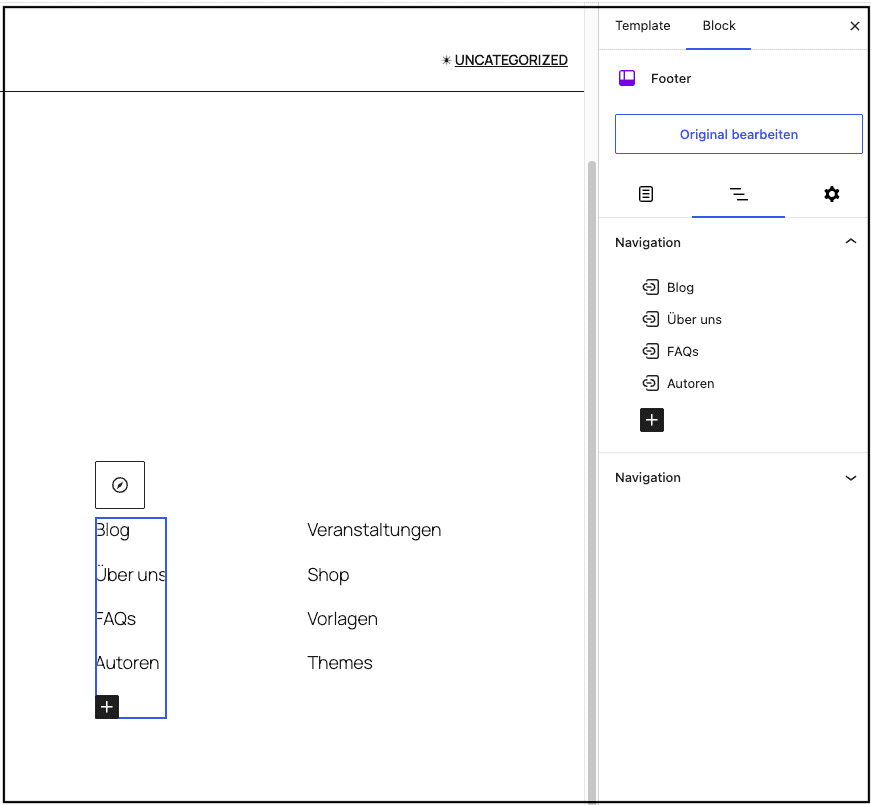Select FAQs item in sidebar list
Viewport: 871px width, 805px height.
point(682,352)
